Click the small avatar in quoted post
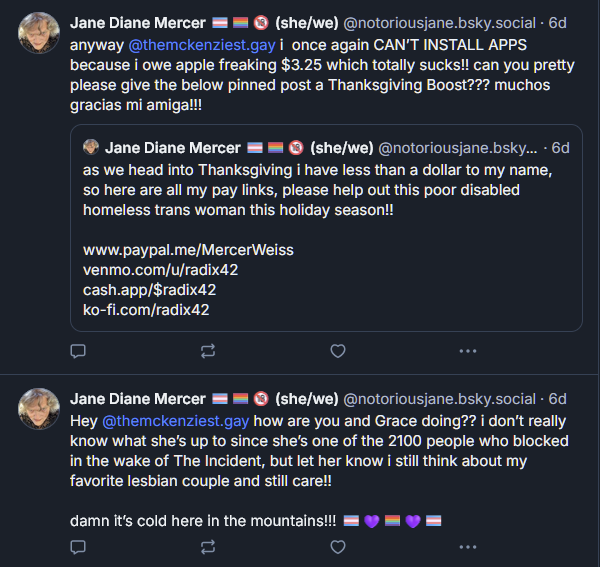This screenshot has width=600, height=567. click(91, 147)
